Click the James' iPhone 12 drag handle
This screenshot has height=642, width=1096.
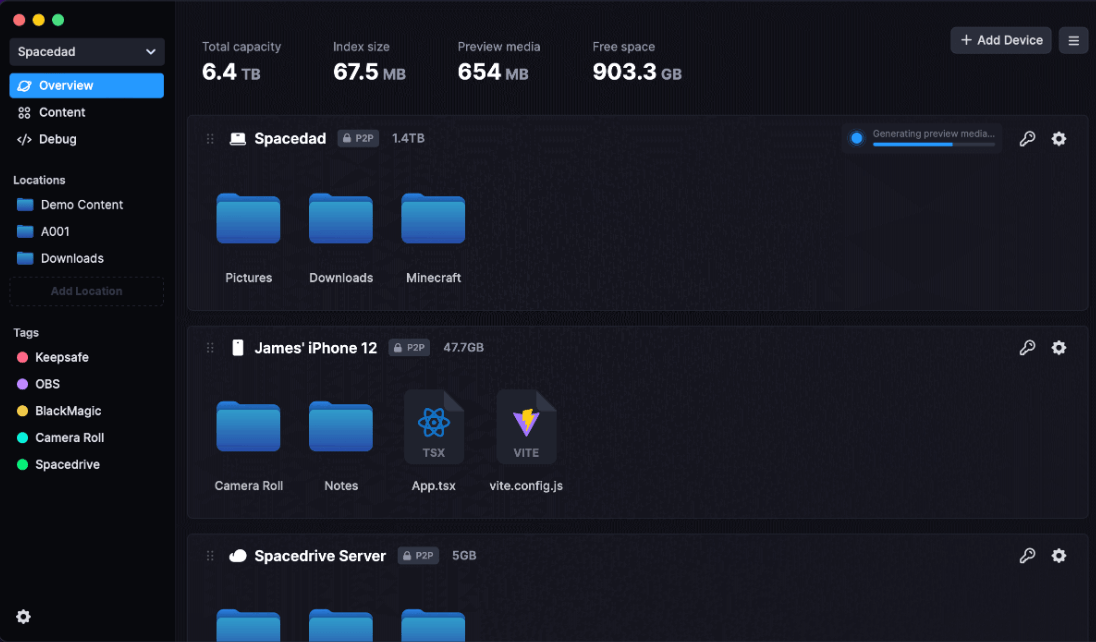pyautogui.click(x=210, y=348)
